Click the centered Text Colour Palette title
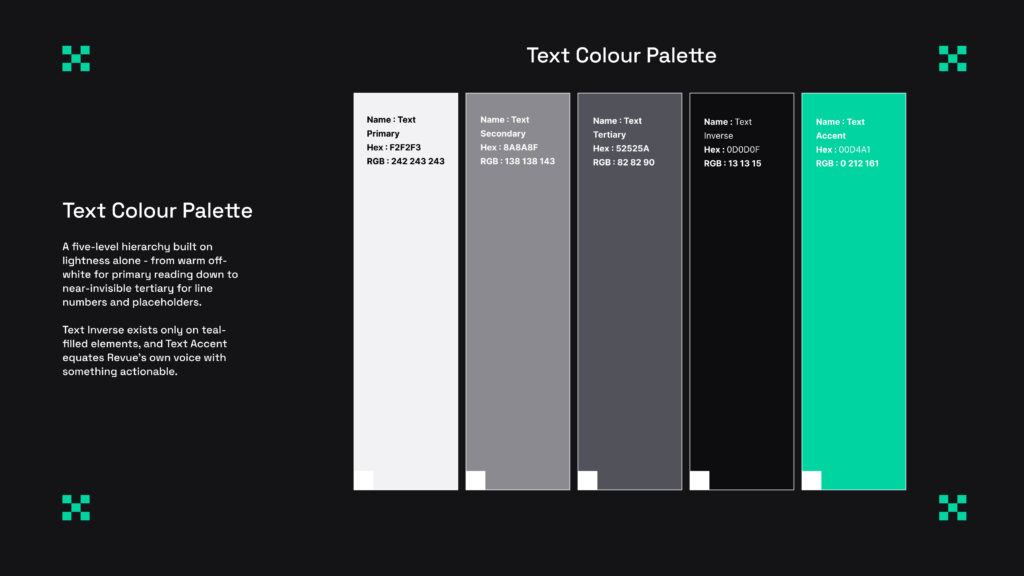 (621, 56)
